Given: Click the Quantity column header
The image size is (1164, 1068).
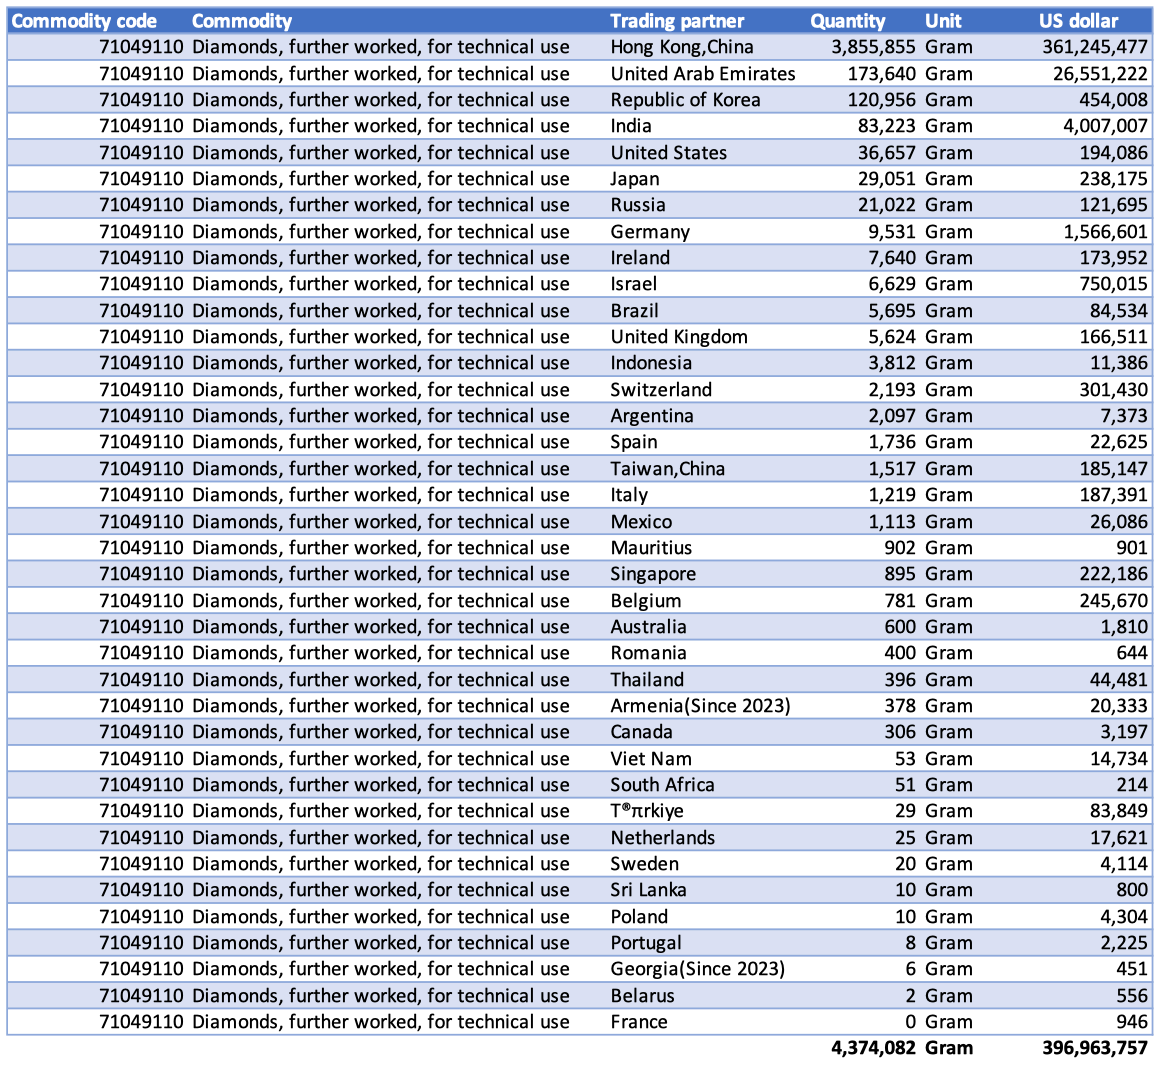Looking at the screenshot, I should (848, 21).
